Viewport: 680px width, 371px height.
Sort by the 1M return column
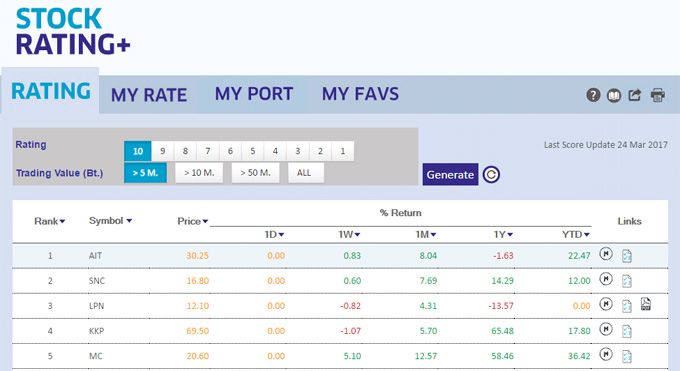click(426, 234)
